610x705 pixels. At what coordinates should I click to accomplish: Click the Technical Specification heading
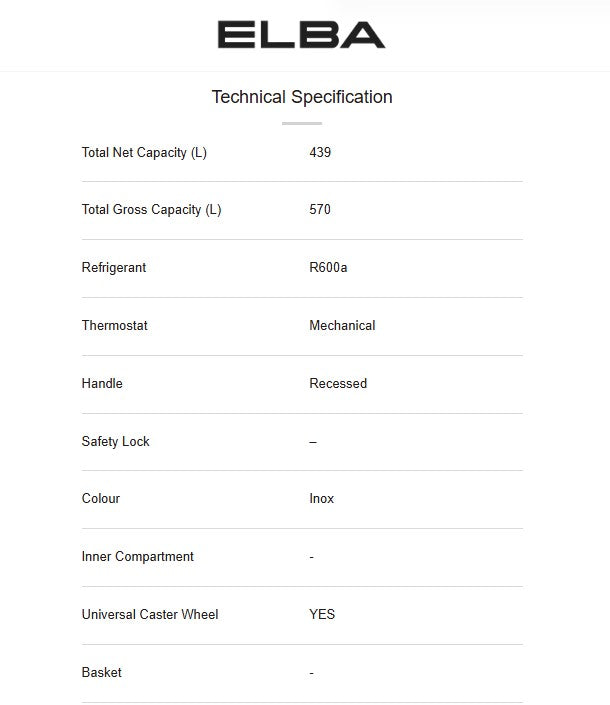click(302, 97)
